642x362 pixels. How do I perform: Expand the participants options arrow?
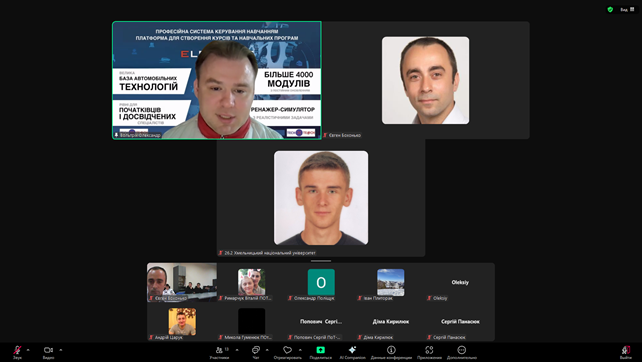[x=237, y=350]
